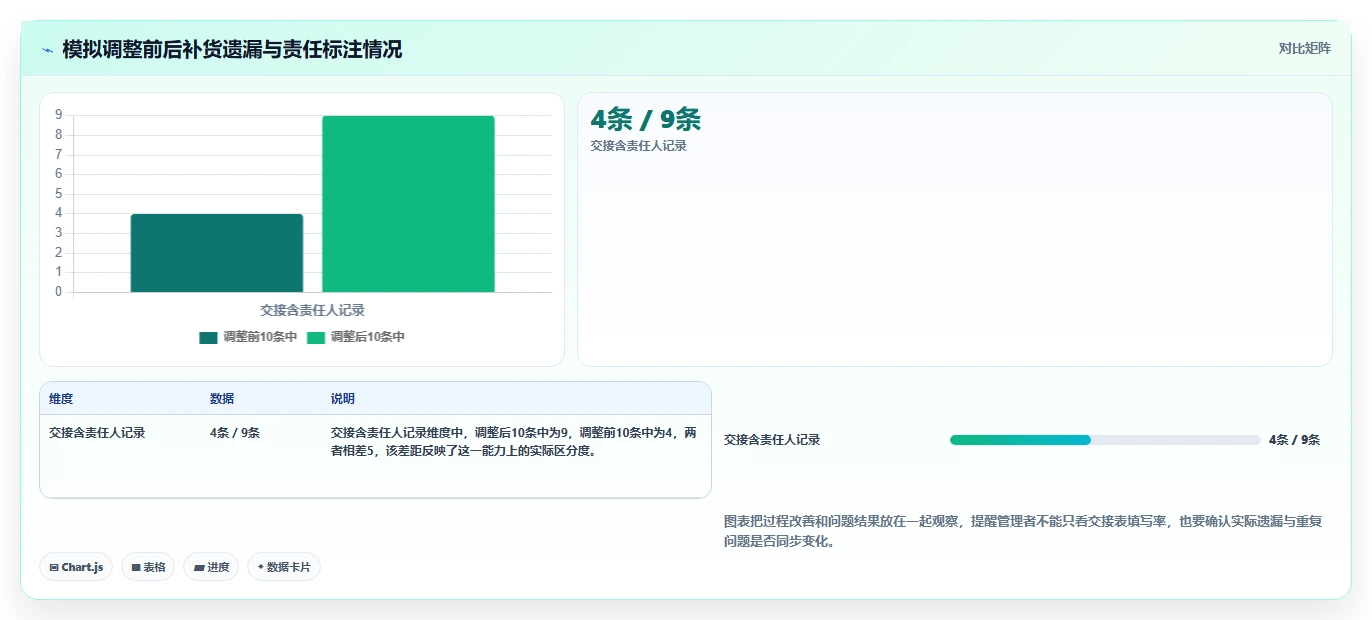Select the 表格 tag chip

[x=148, y=567]
